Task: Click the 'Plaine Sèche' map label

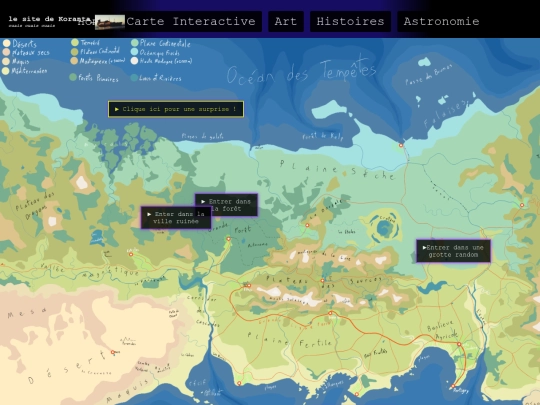Action: [338, 170]
